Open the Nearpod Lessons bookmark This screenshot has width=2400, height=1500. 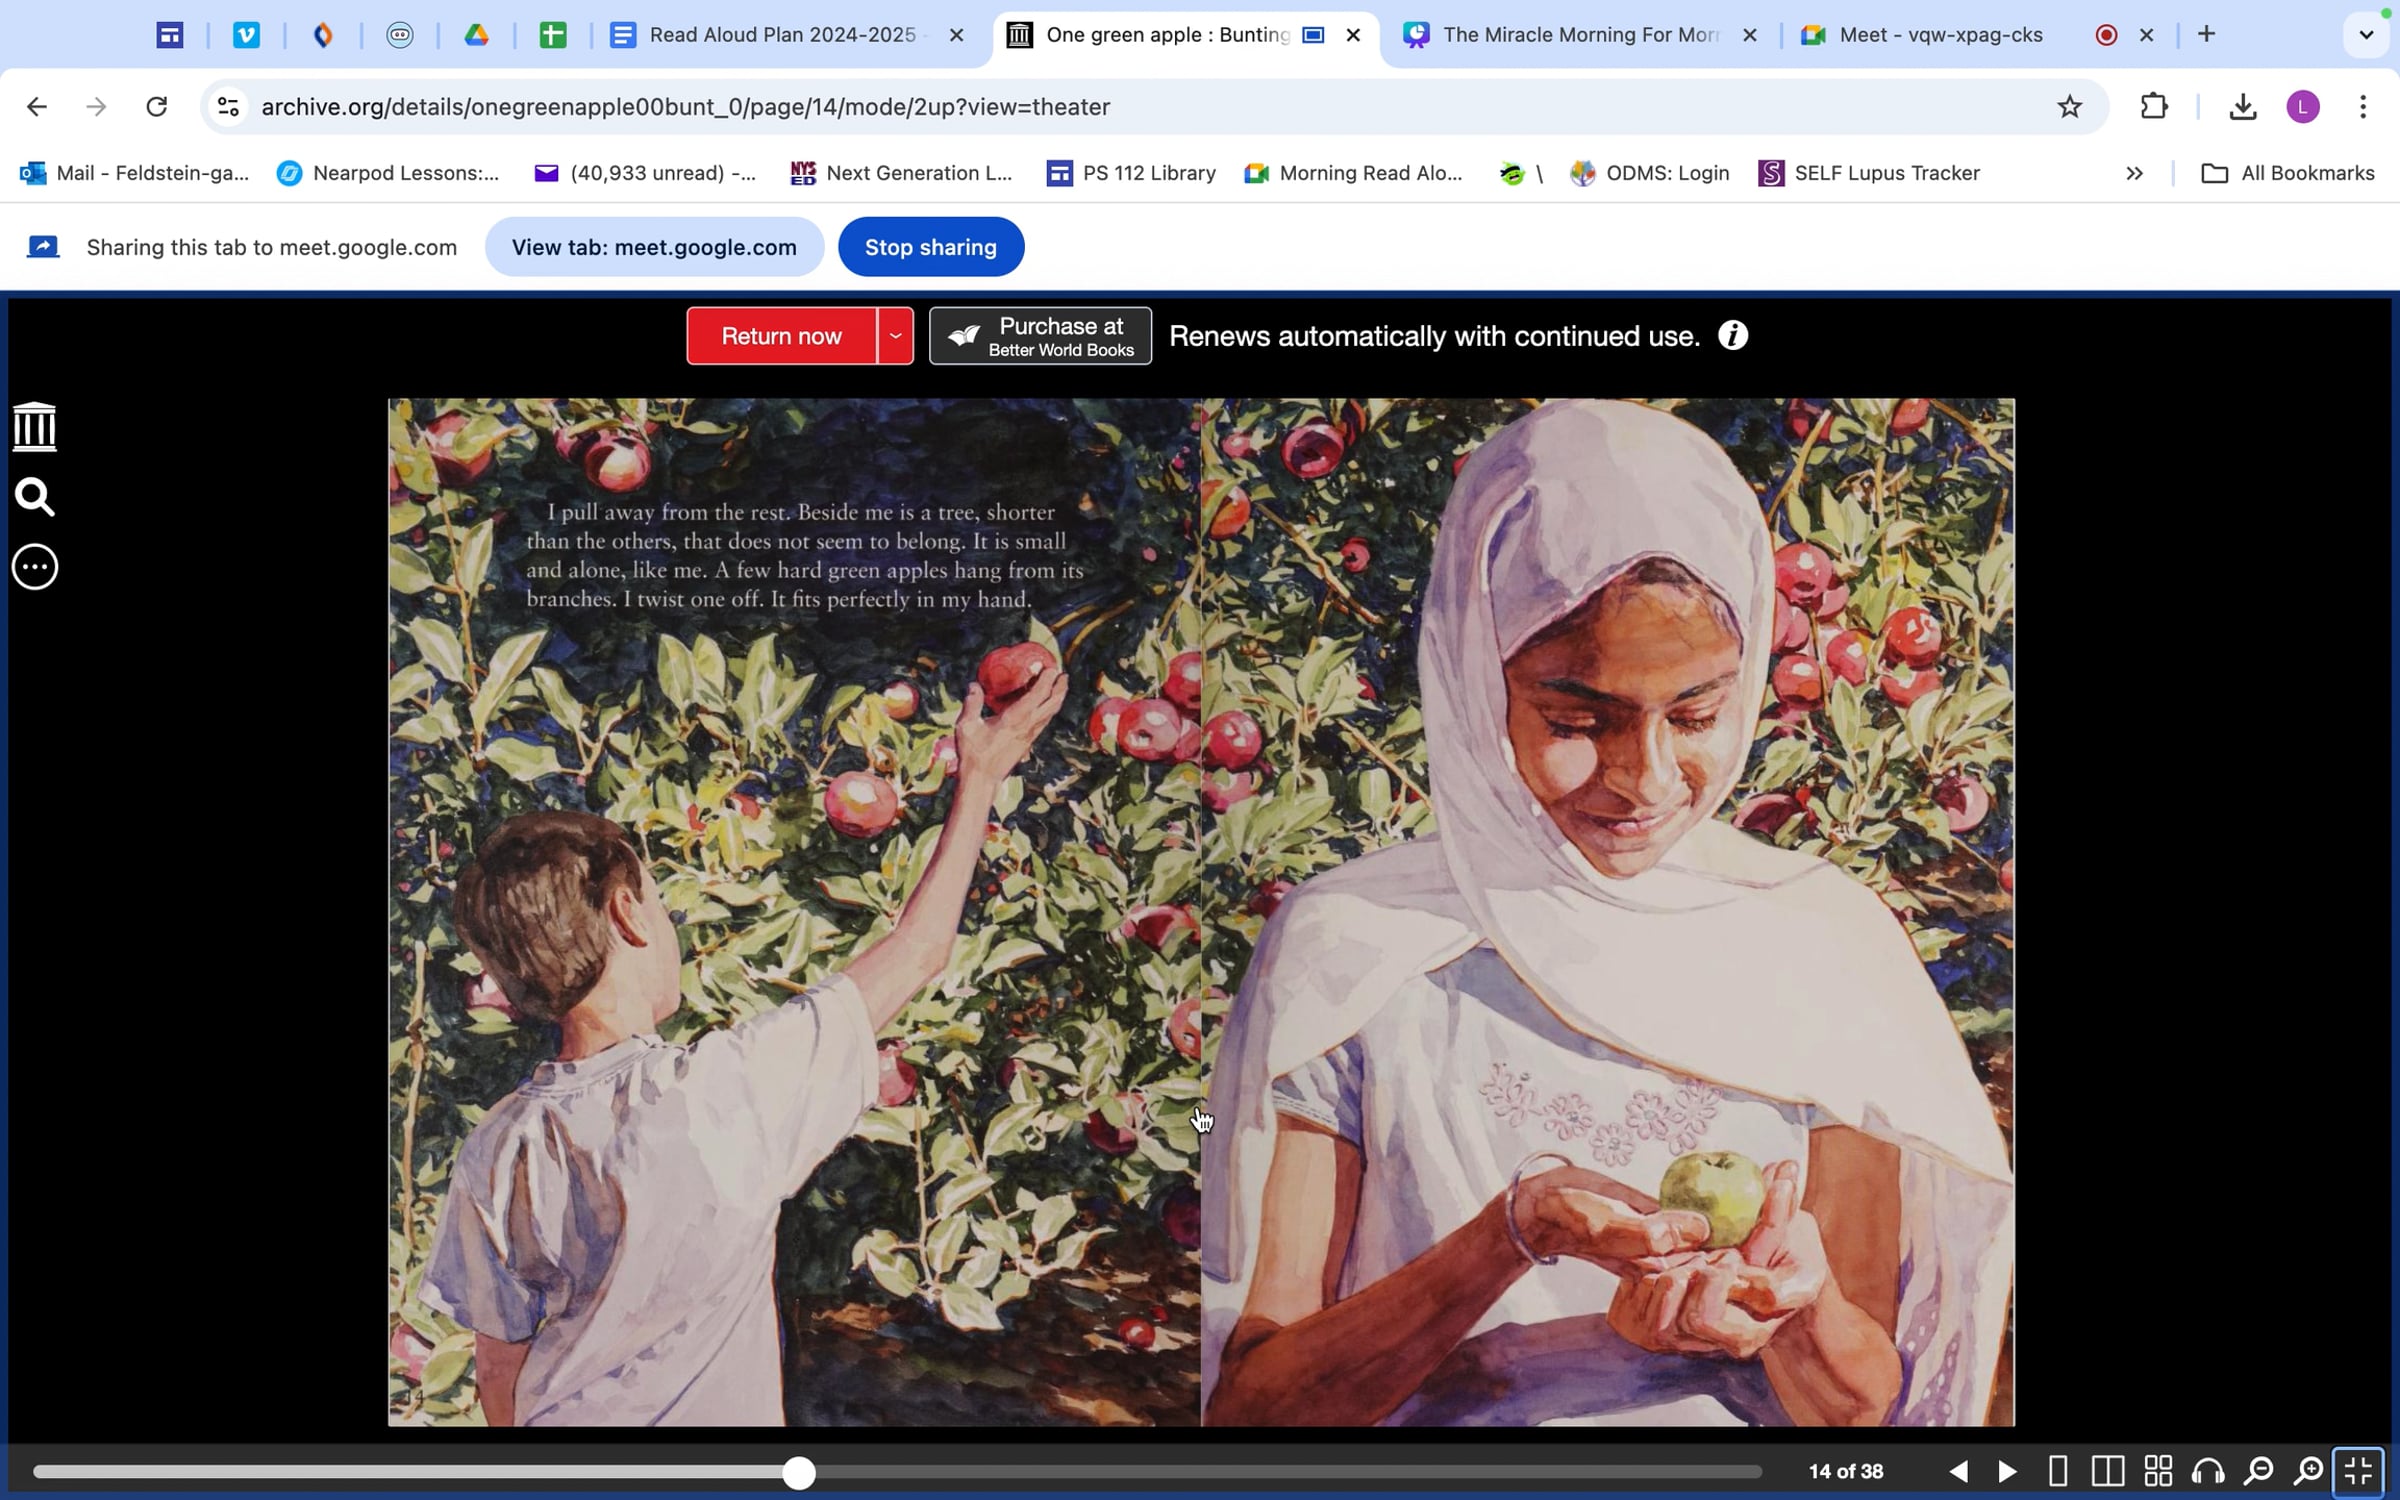[388, 173]
